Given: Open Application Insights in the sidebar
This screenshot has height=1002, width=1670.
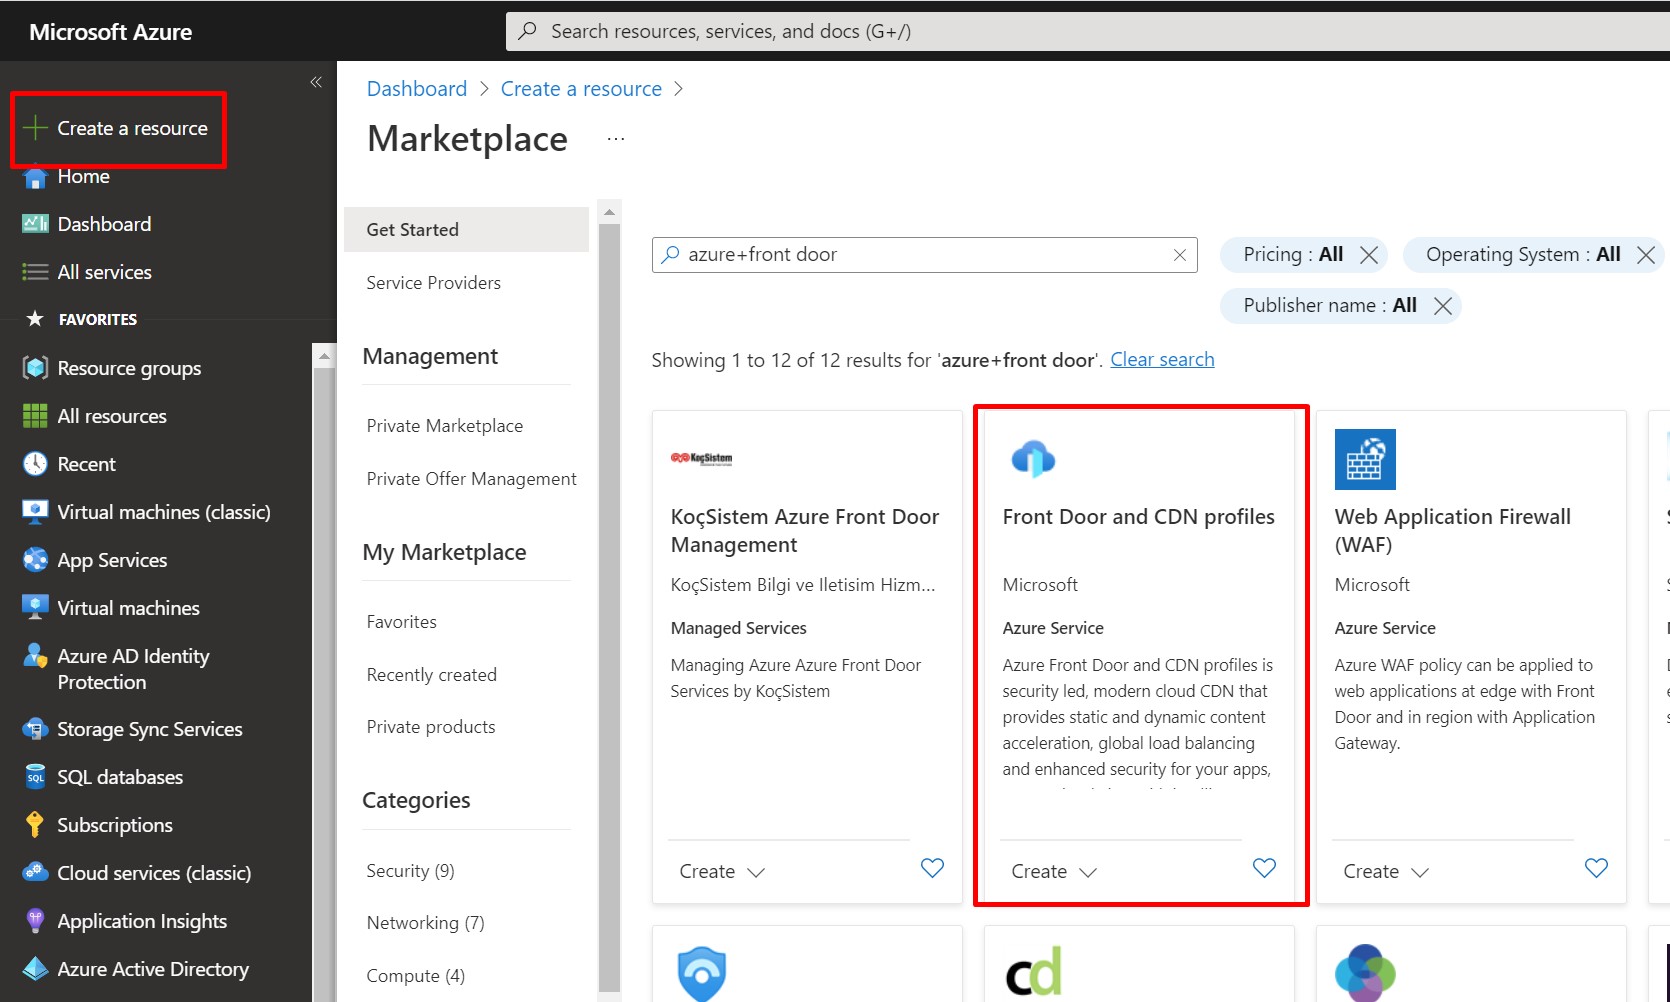Looking at the screenshot, I should (141, 921).
